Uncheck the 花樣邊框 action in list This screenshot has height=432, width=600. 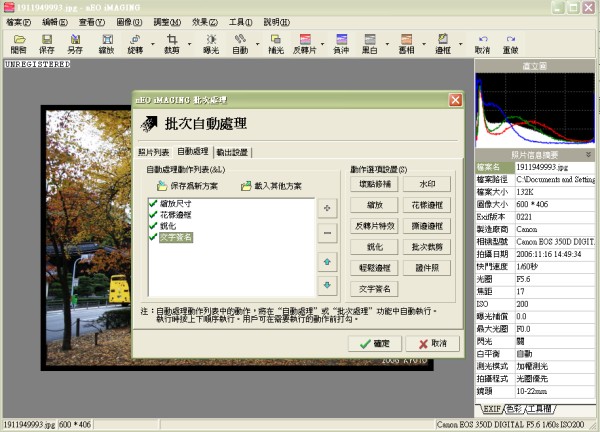tap(153, 214)
